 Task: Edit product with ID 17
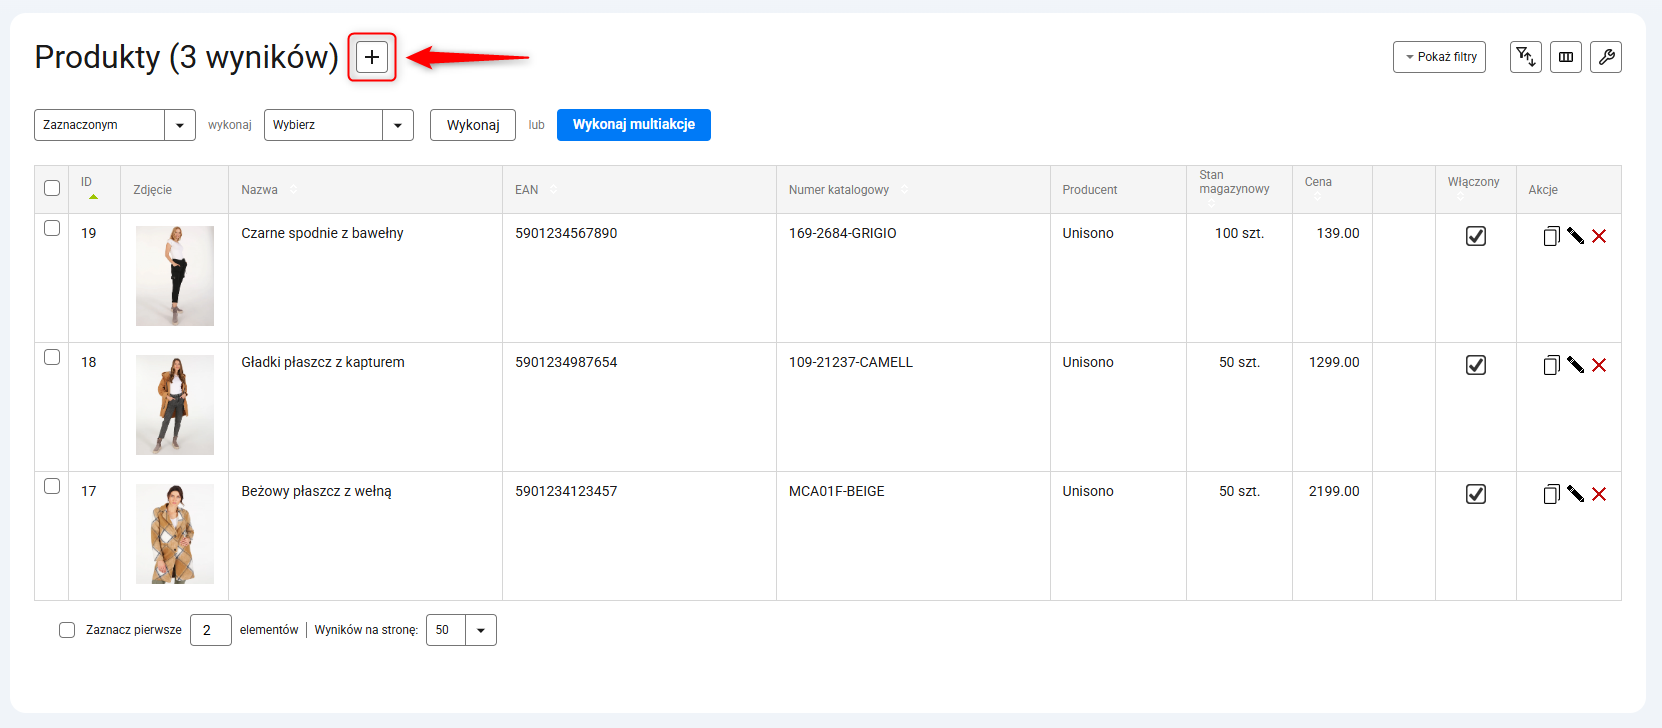(1575, 494)
